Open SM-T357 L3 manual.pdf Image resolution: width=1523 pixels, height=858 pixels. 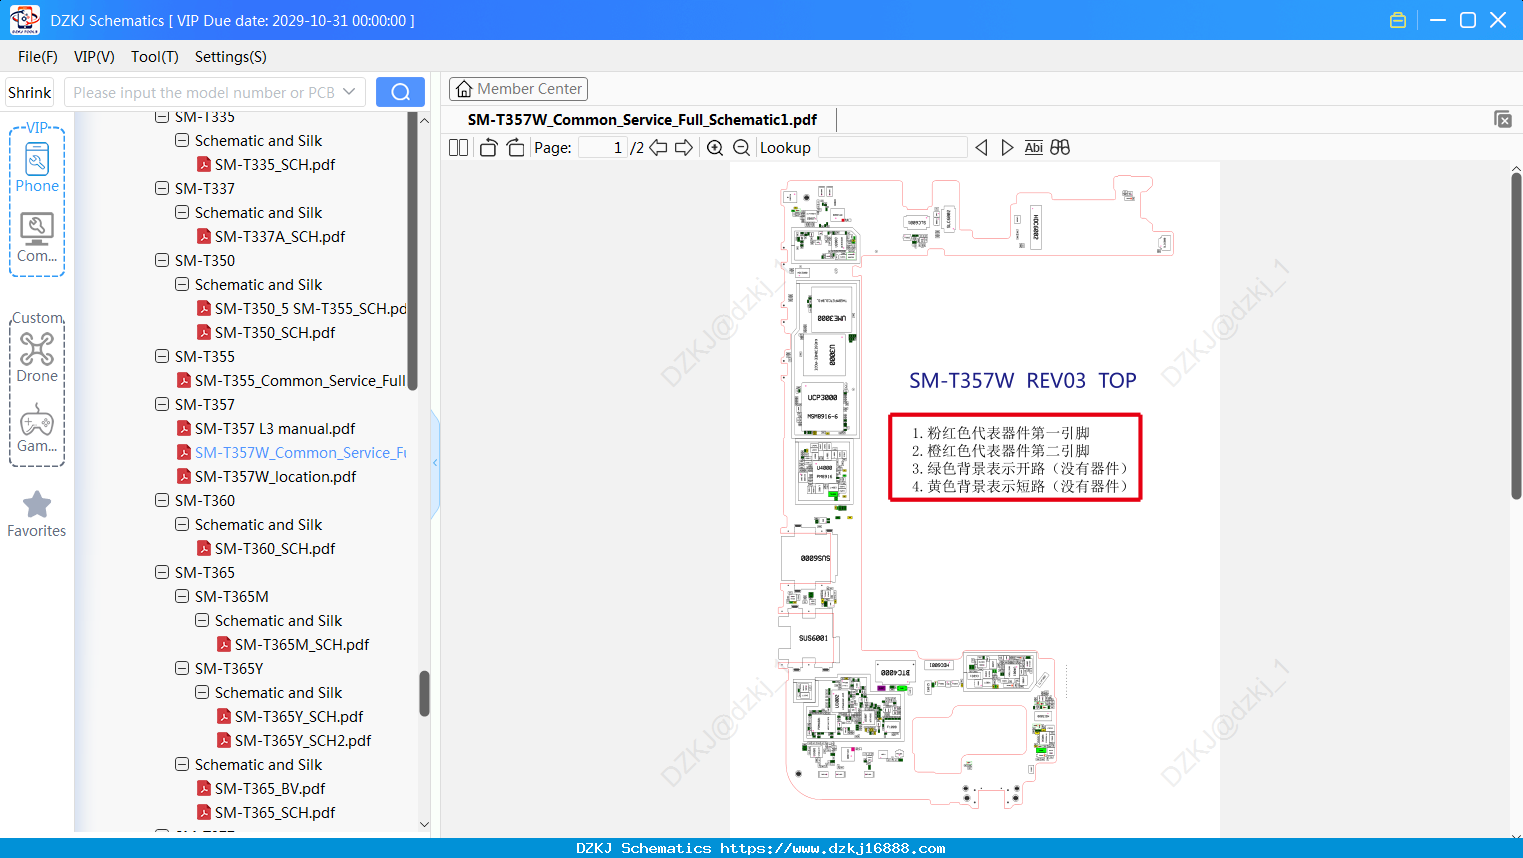tap(275, 428)
